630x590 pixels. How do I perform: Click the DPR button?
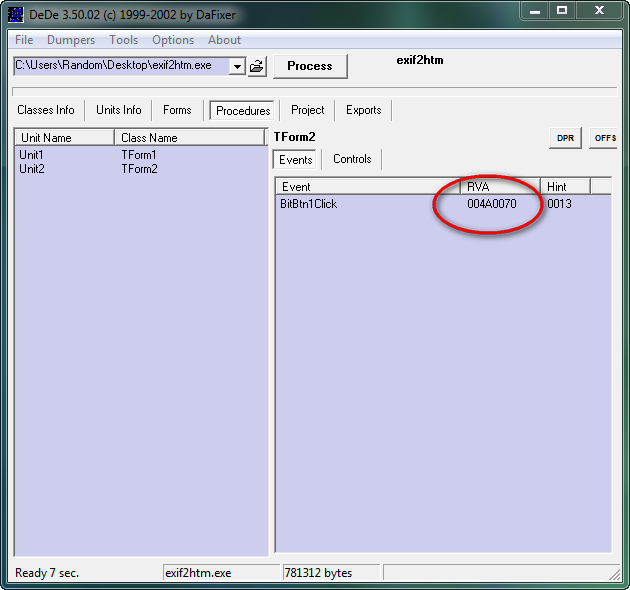565,138
